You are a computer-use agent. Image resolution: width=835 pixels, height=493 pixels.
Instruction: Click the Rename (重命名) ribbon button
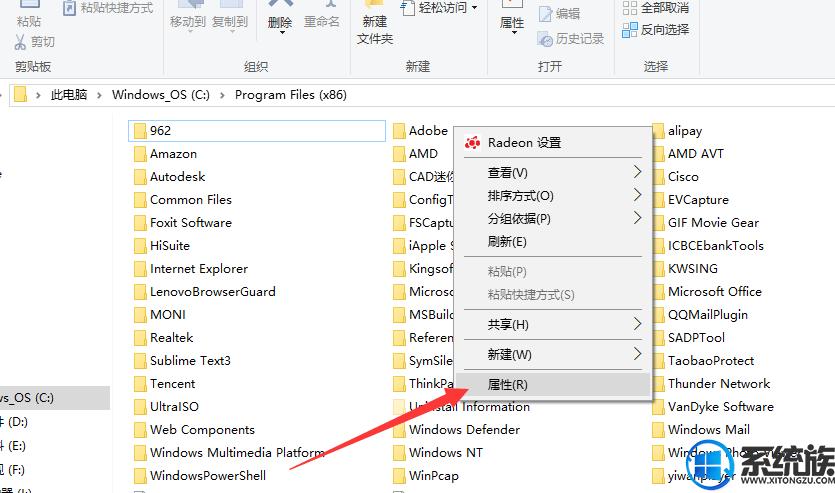click(x=322, y=16)
